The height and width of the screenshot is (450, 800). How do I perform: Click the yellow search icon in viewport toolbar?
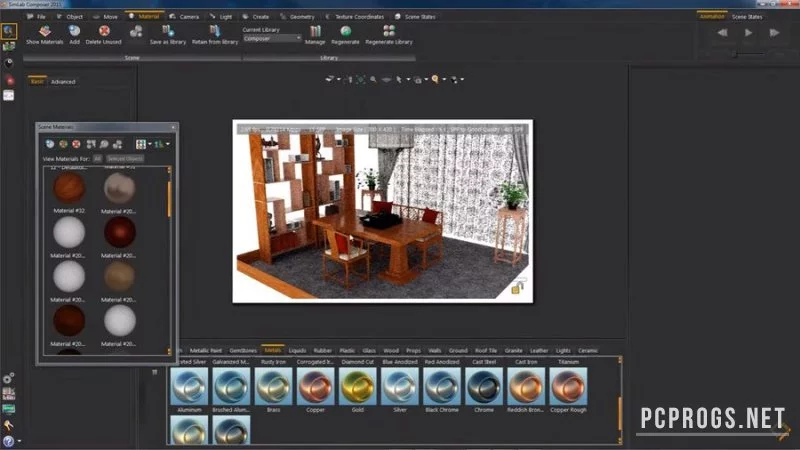(x=435, y=80)
